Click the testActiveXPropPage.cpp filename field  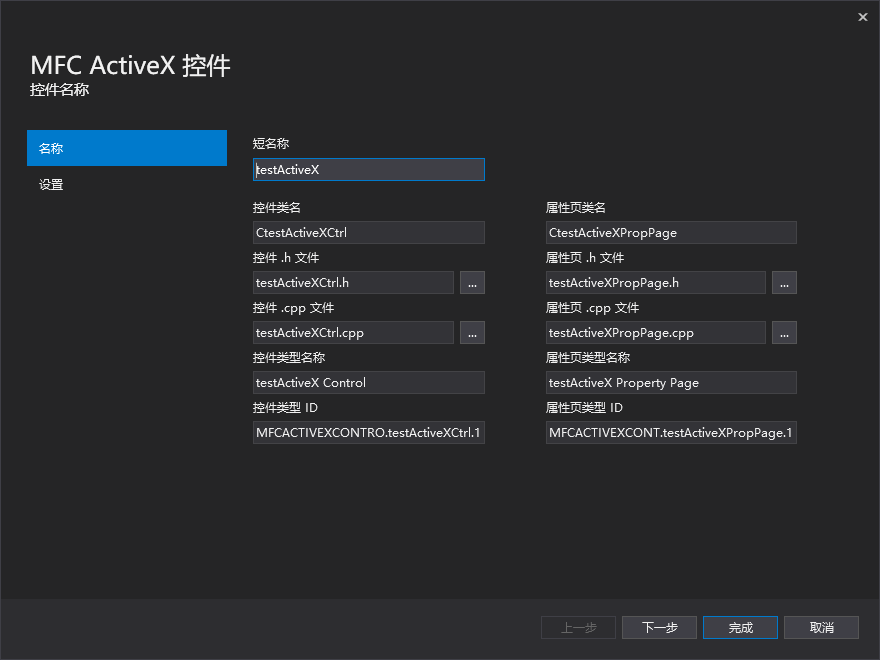pyautogui.click(x=654, y=332)
